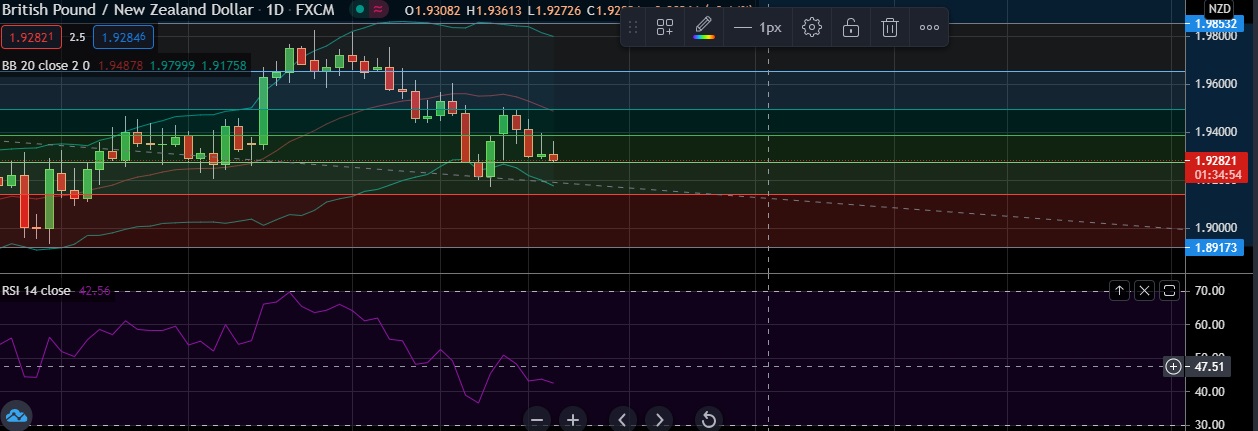Select the RSI 14 close legend
Screen dimensions: 1258x431
36,291
